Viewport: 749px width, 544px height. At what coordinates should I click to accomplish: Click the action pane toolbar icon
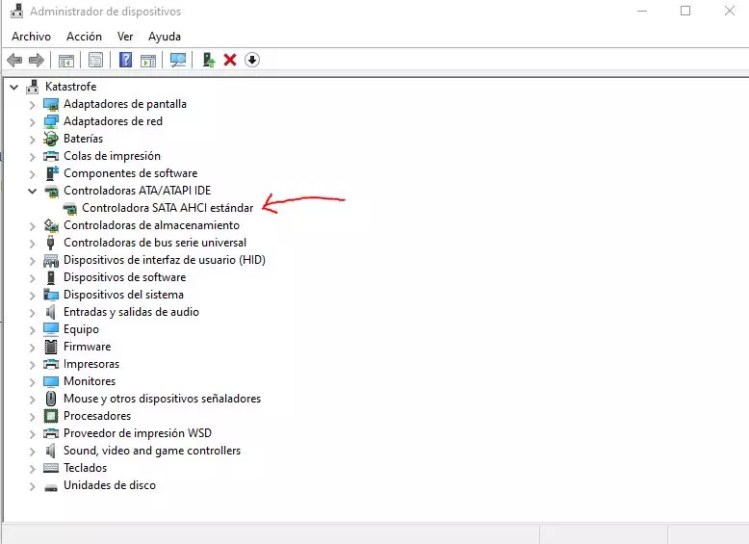tap(148, 61)
